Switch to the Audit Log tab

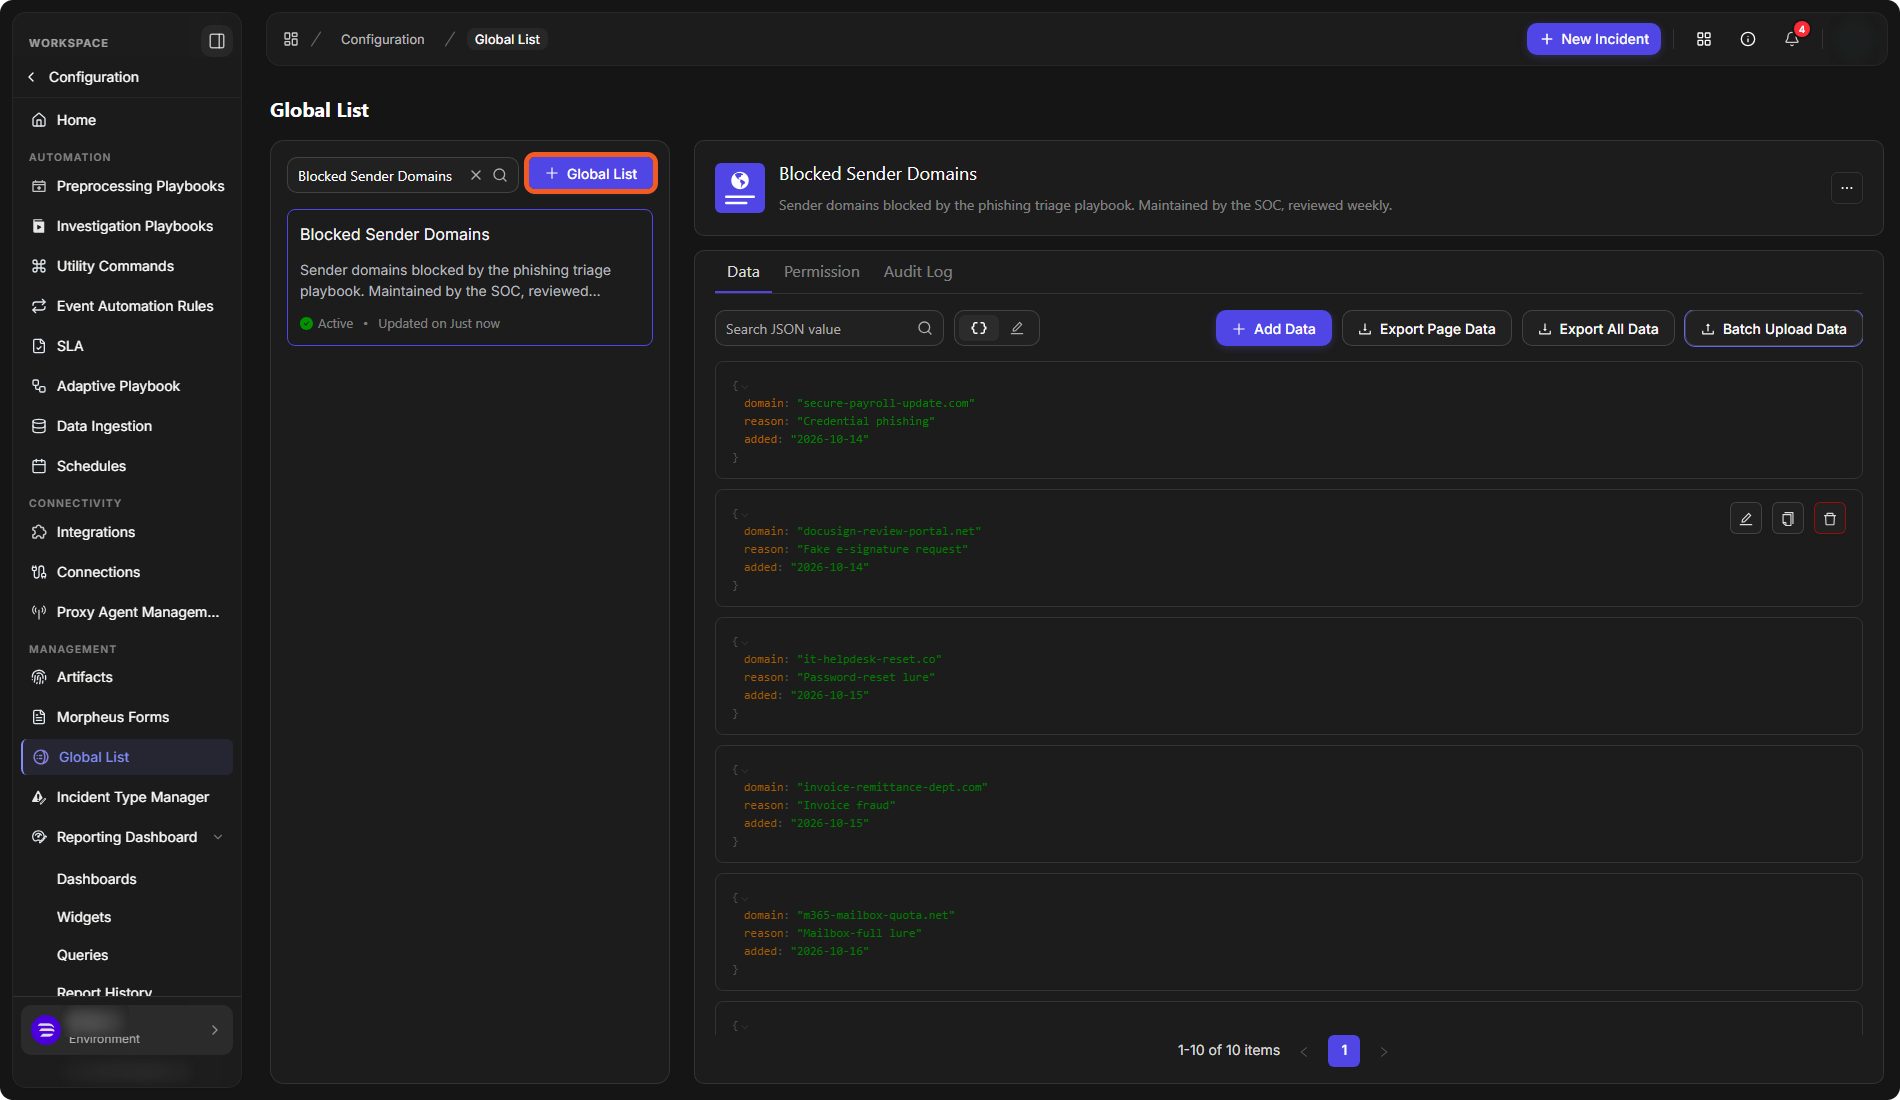(x=918, y=272)
